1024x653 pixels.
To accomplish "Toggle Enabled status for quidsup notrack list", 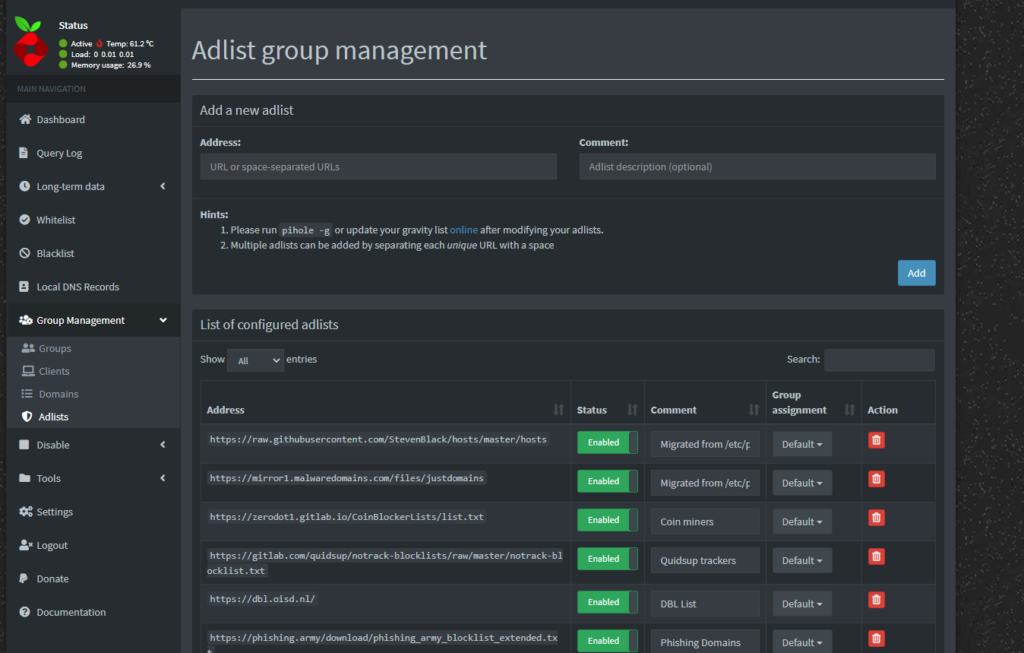I will [607, 559].
